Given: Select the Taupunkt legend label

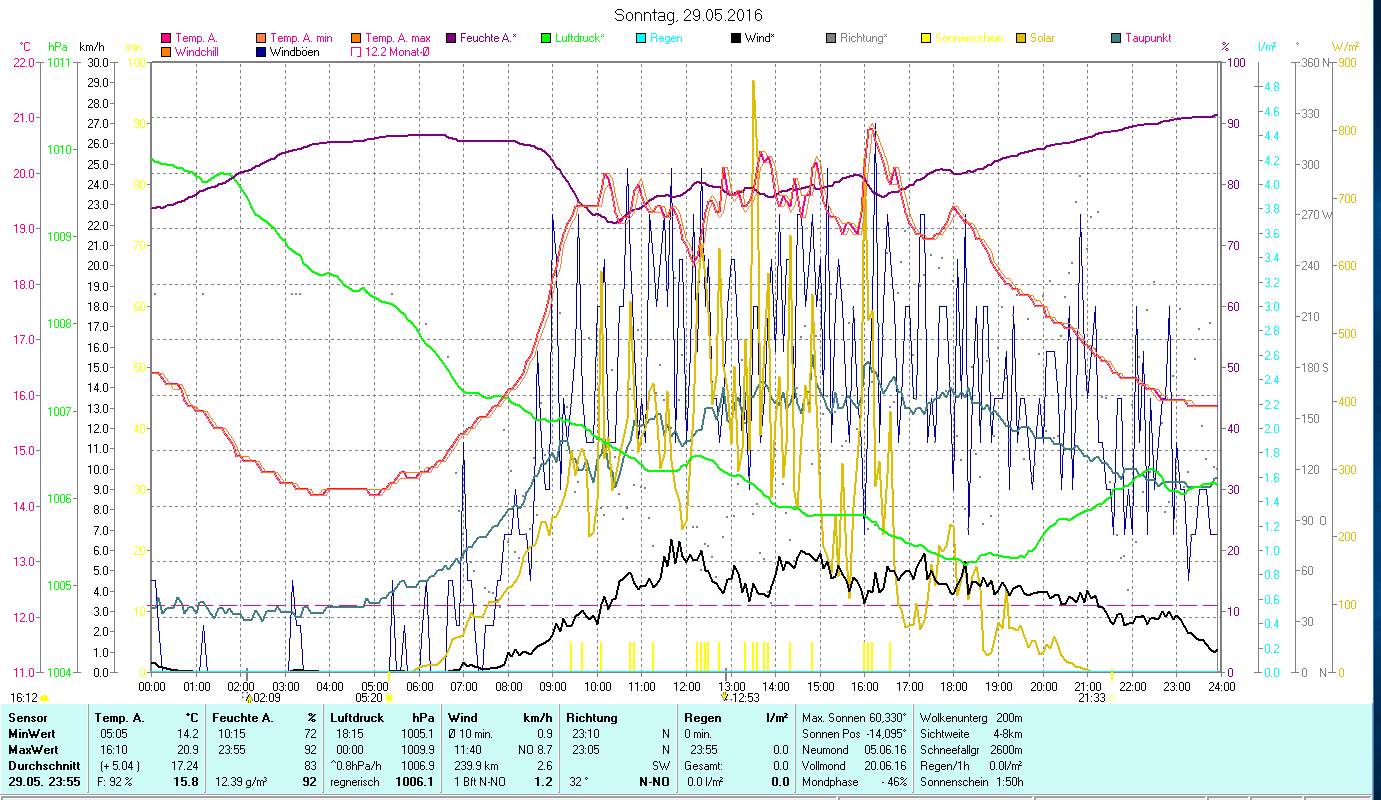Looking at the screenshot, I should click(1148, 38).
